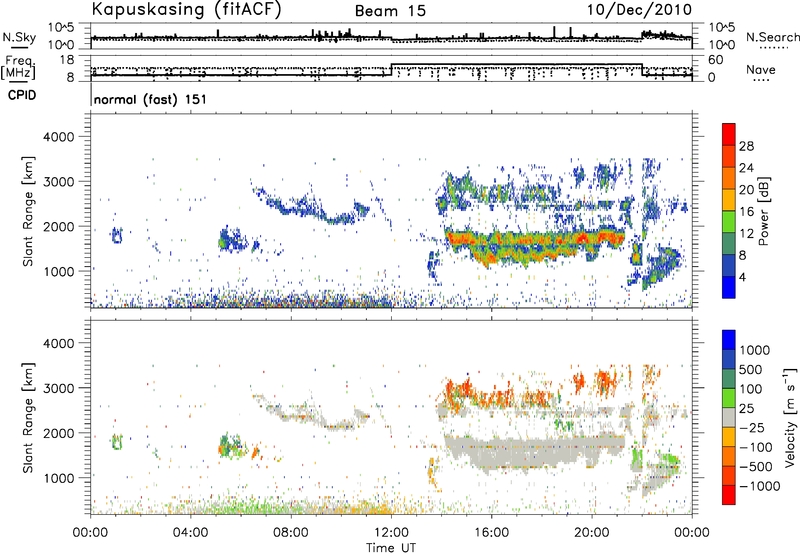
Task: Click the 'Slant Range [km]' label of velocity panel
Action: point(28,418)
